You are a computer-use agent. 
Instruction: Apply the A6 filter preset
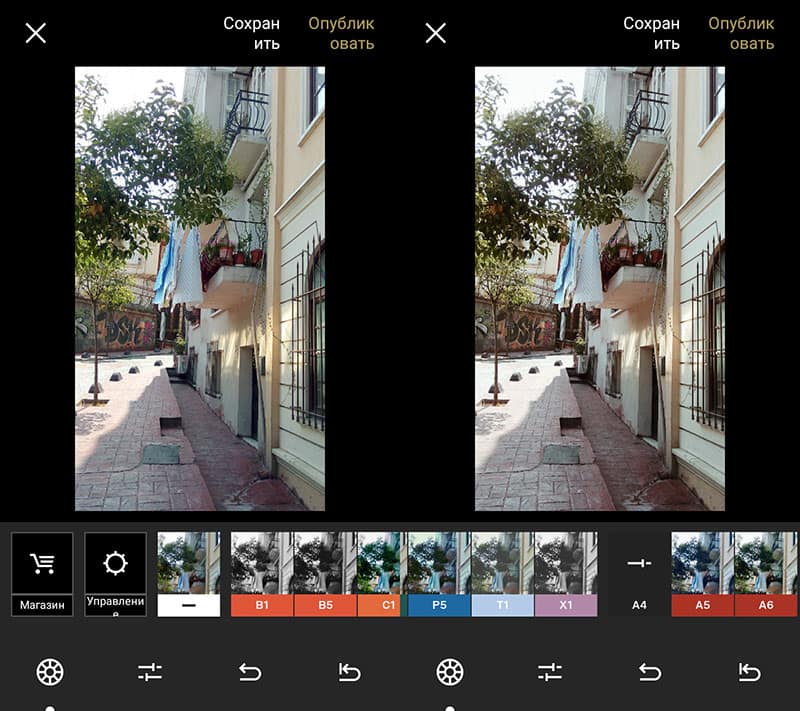point(766,573)
